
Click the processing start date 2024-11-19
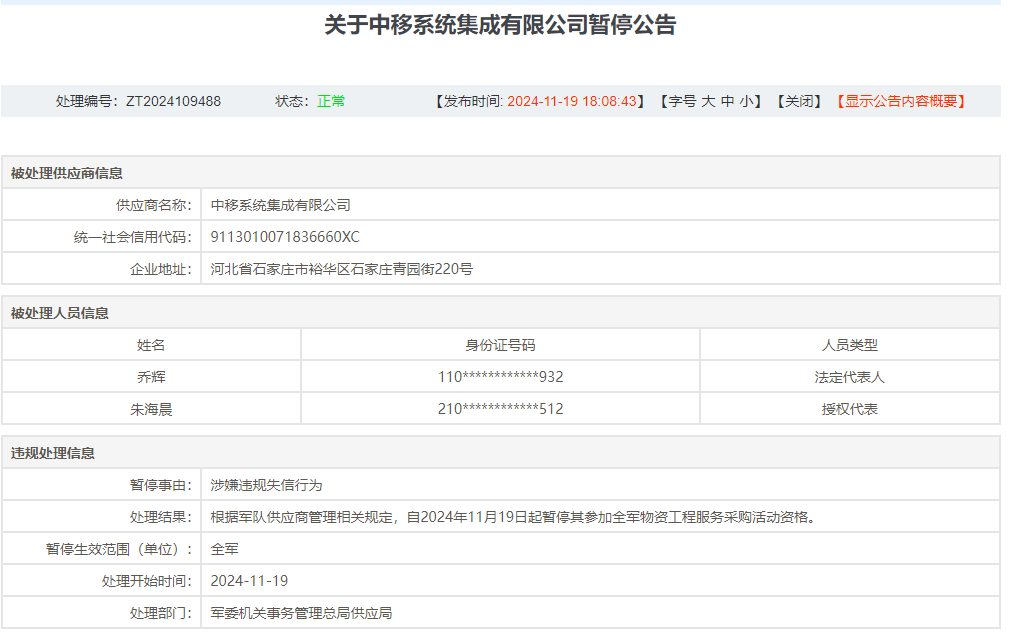click(249, 581)
